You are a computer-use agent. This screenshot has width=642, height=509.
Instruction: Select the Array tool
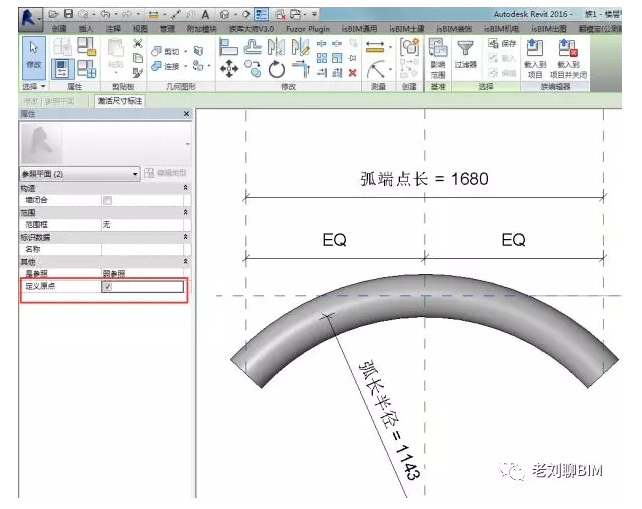tap(322, 58)
